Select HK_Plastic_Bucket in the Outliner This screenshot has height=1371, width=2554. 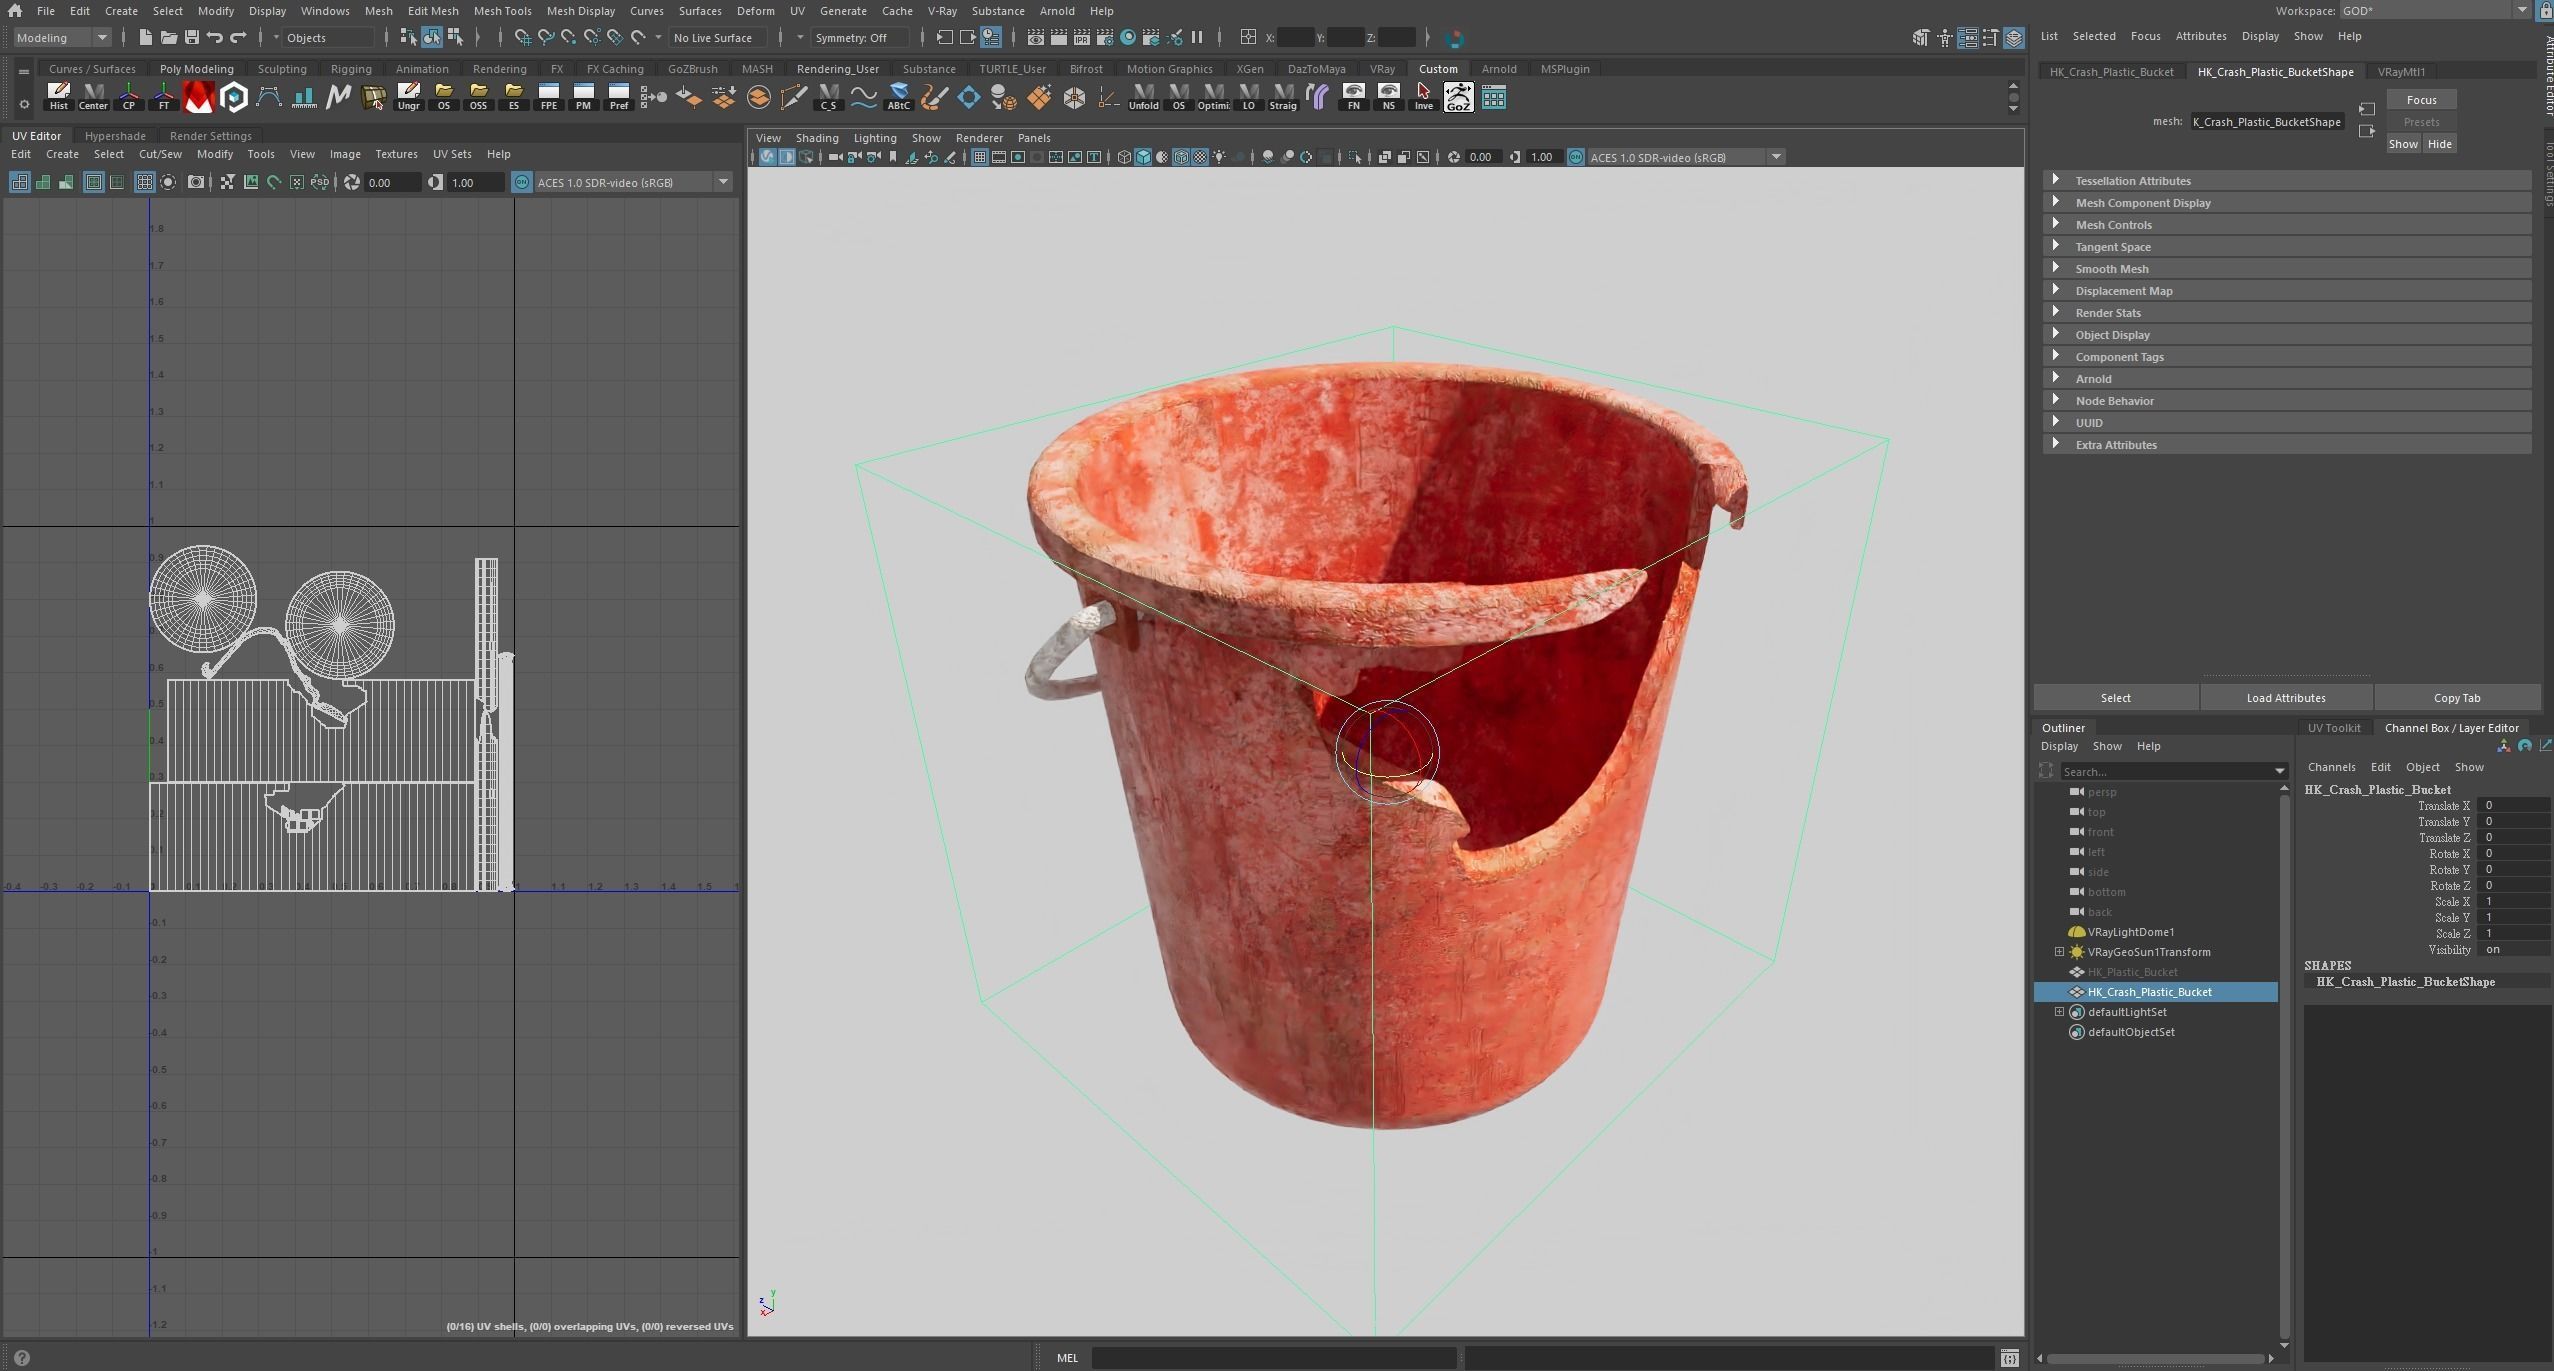coord(2131,972)
